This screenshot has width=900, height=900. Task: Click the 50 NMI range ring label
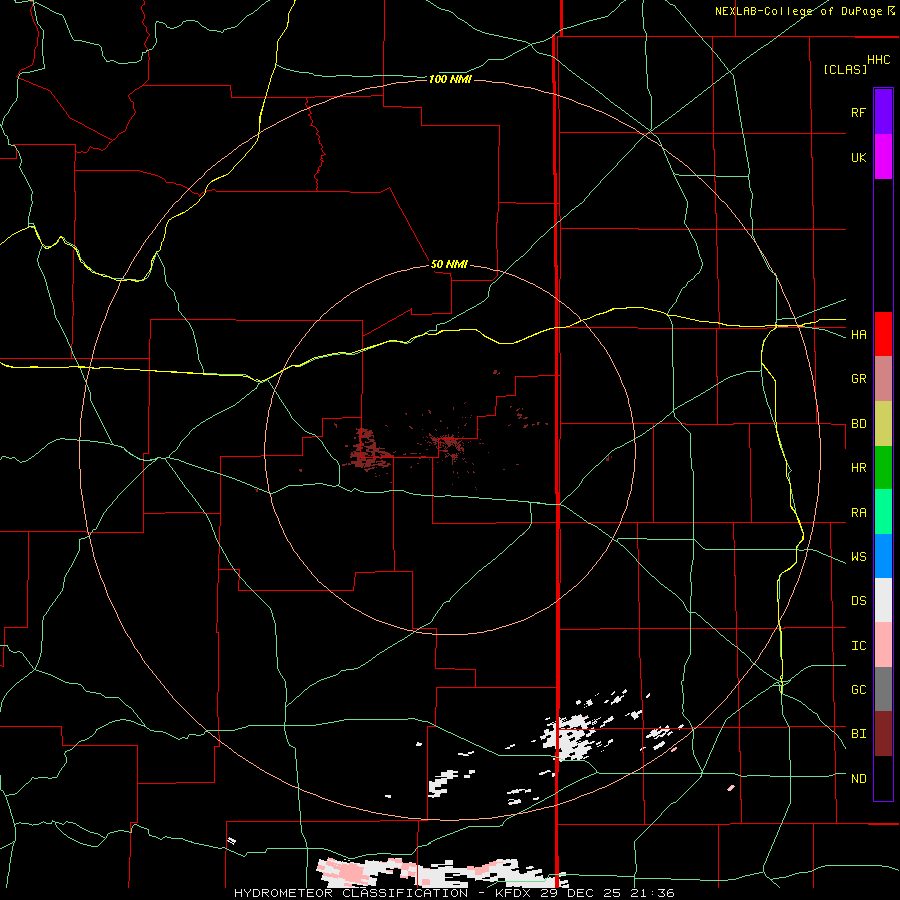(449, 264)
